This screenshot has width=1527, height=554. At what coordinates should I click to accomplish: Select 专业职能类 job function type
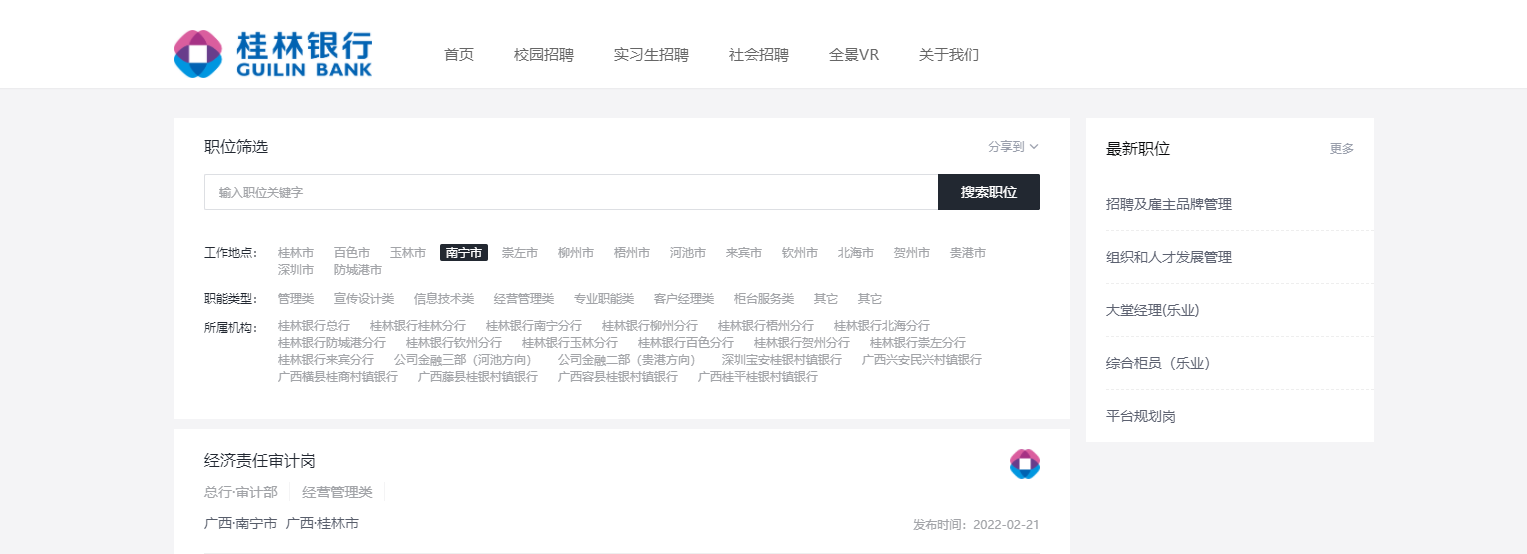pyautogui.click(x=604, y=299)
